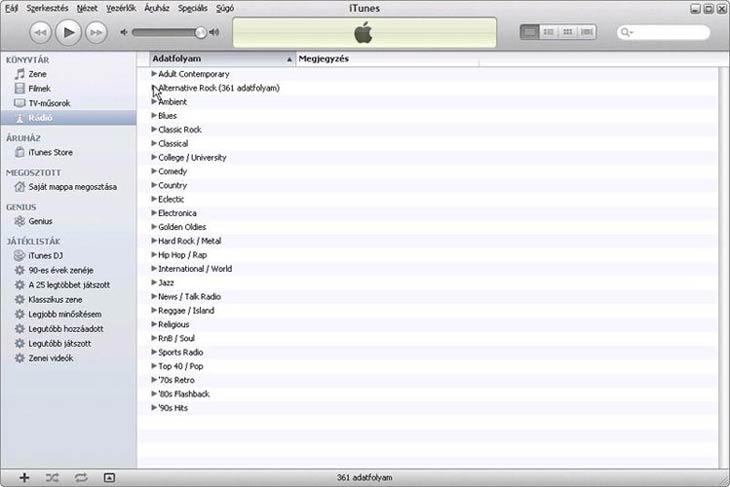The width and height of the screenshot is (730, 487).
Task: Expand the Classical category
Action: pos(154,143)
